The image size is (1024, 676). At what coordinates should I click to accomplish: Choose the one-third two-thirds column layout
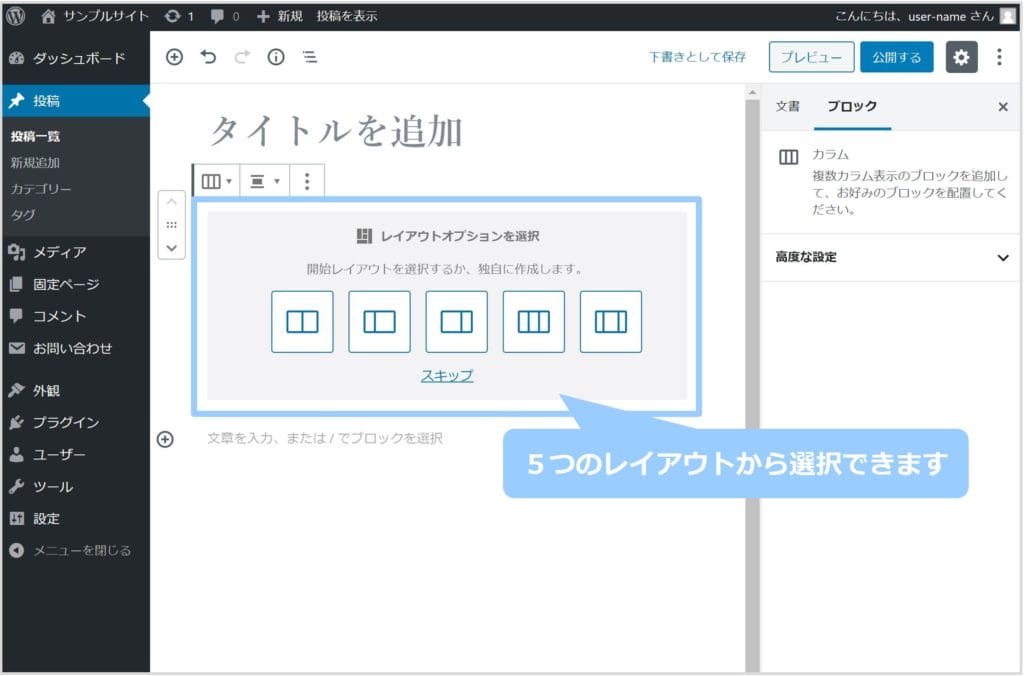379,322
